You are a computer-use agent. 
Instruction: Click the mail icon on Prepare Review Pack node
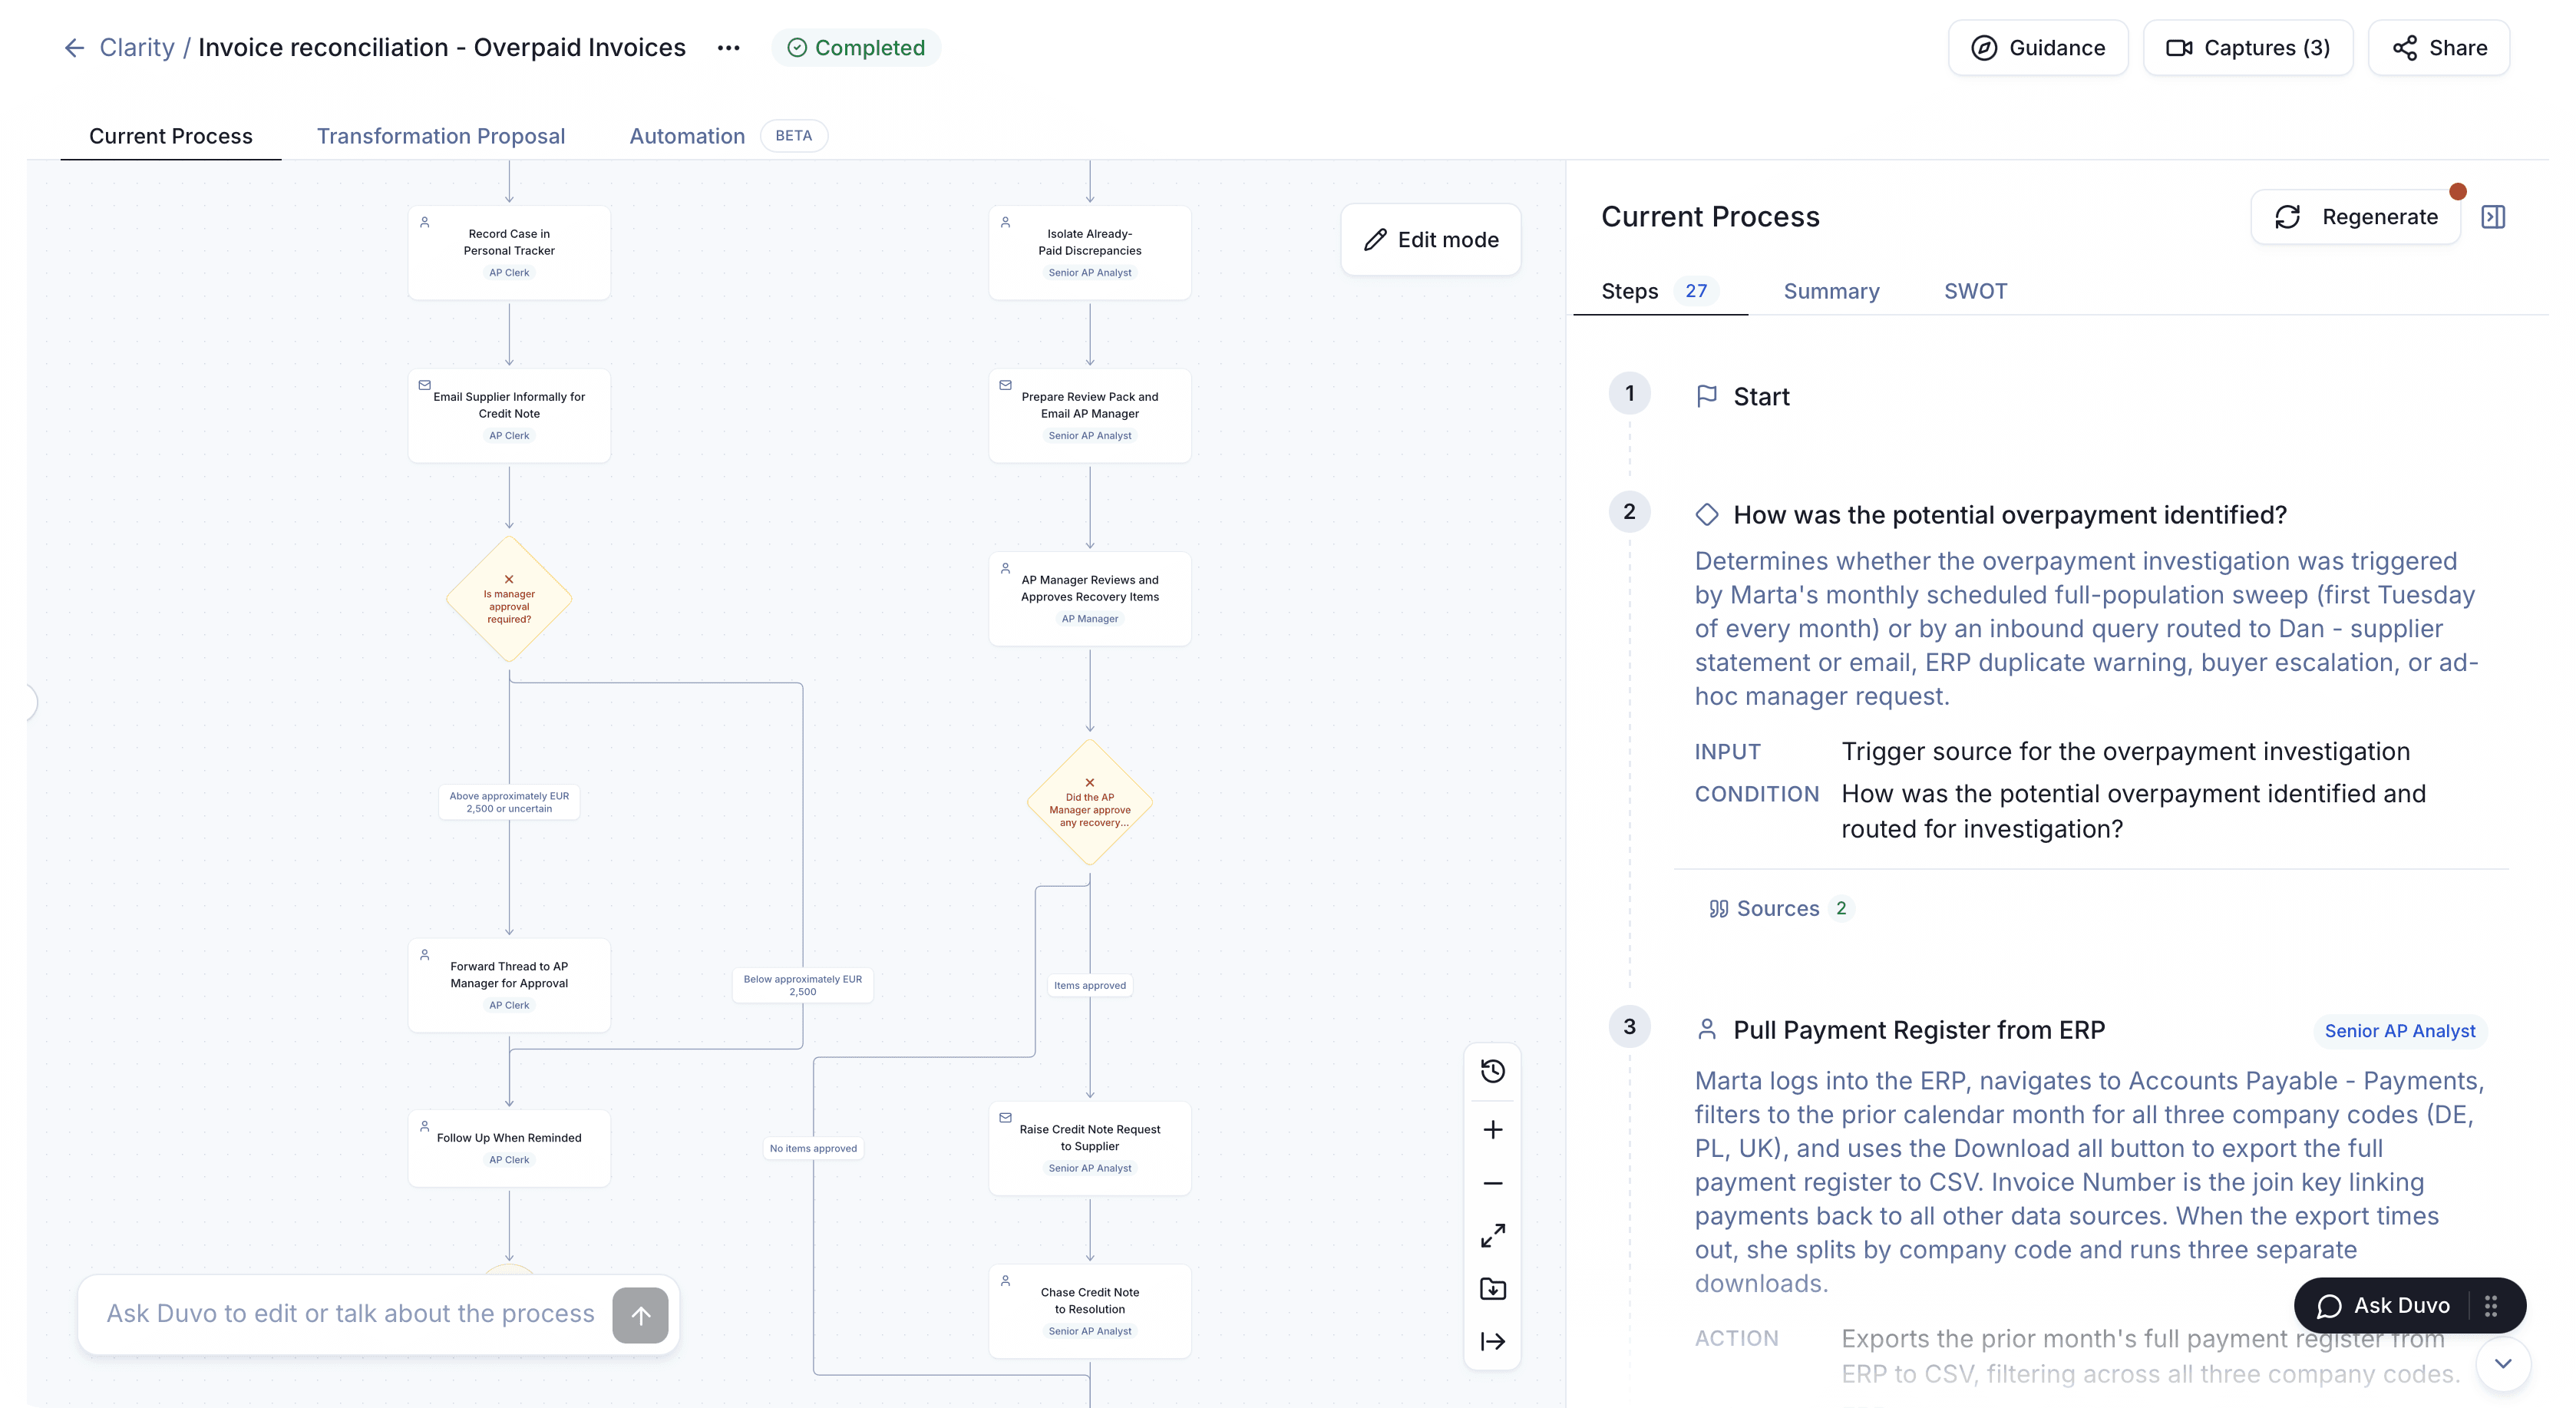pyautogui.click(x=1006, y=385)
